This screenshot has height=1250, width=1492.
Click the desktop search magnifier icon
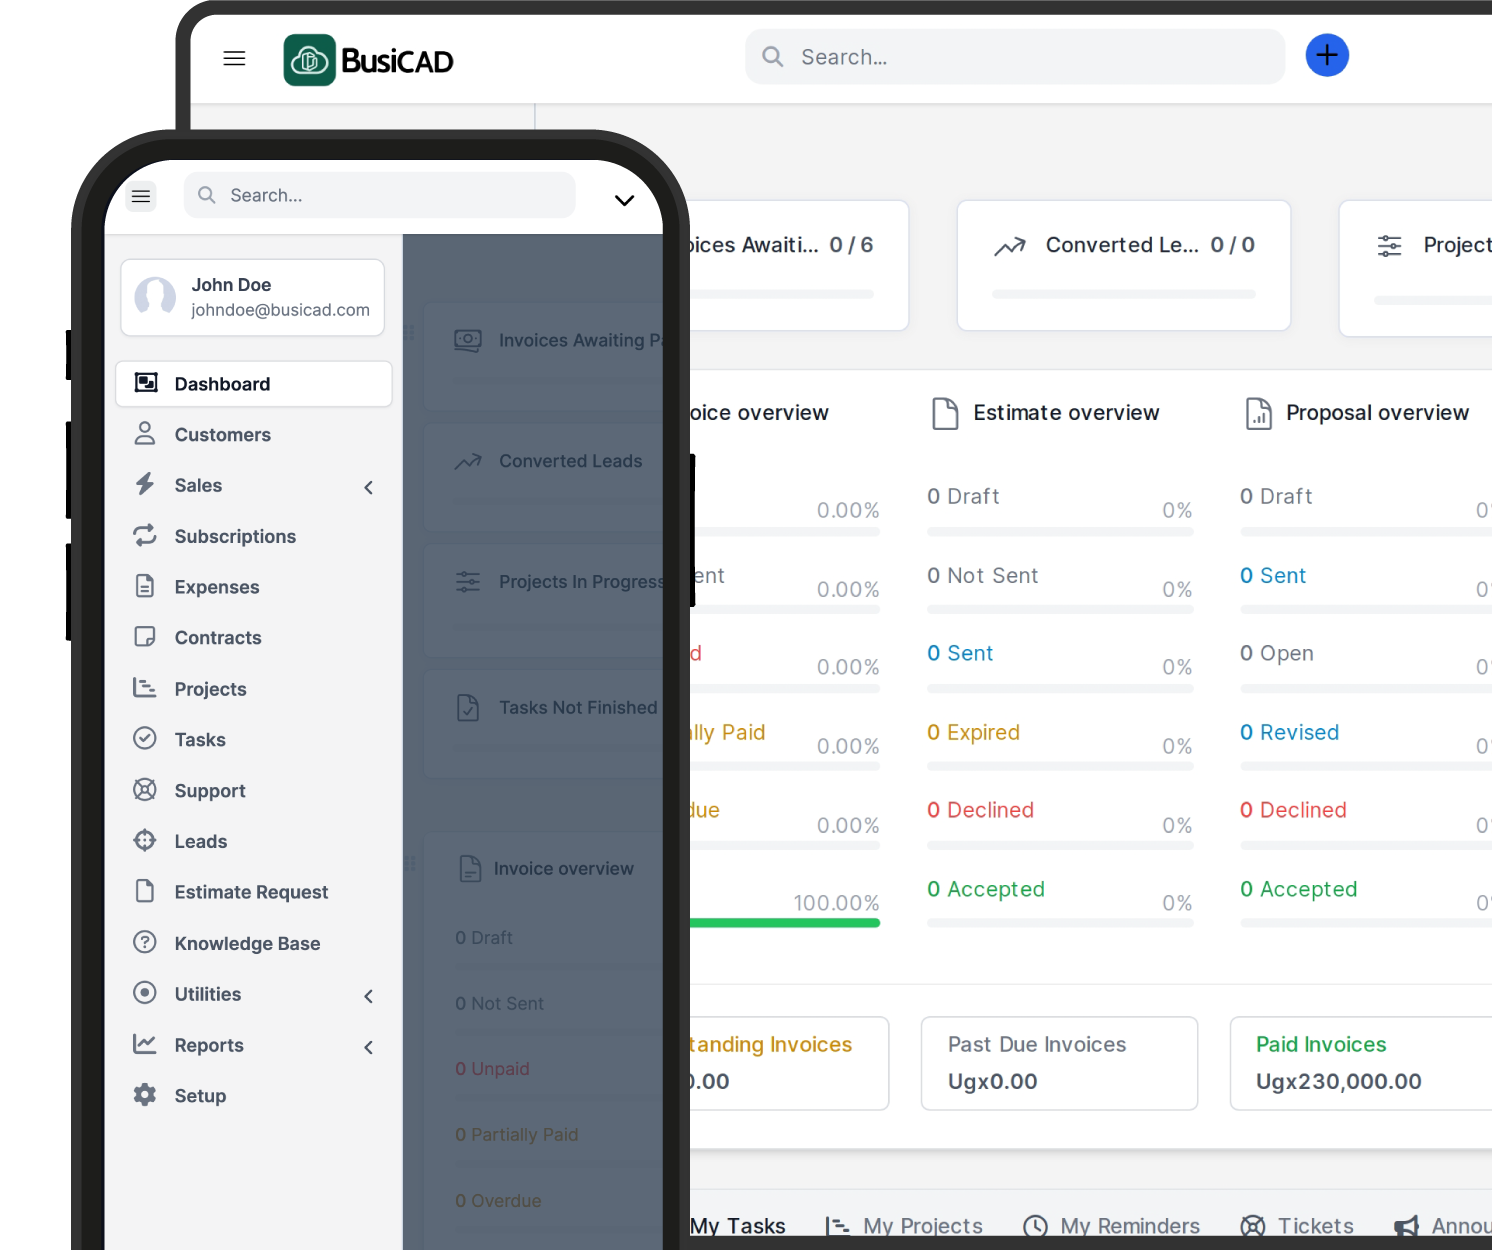pyautogui.click(x=772, y=57)
